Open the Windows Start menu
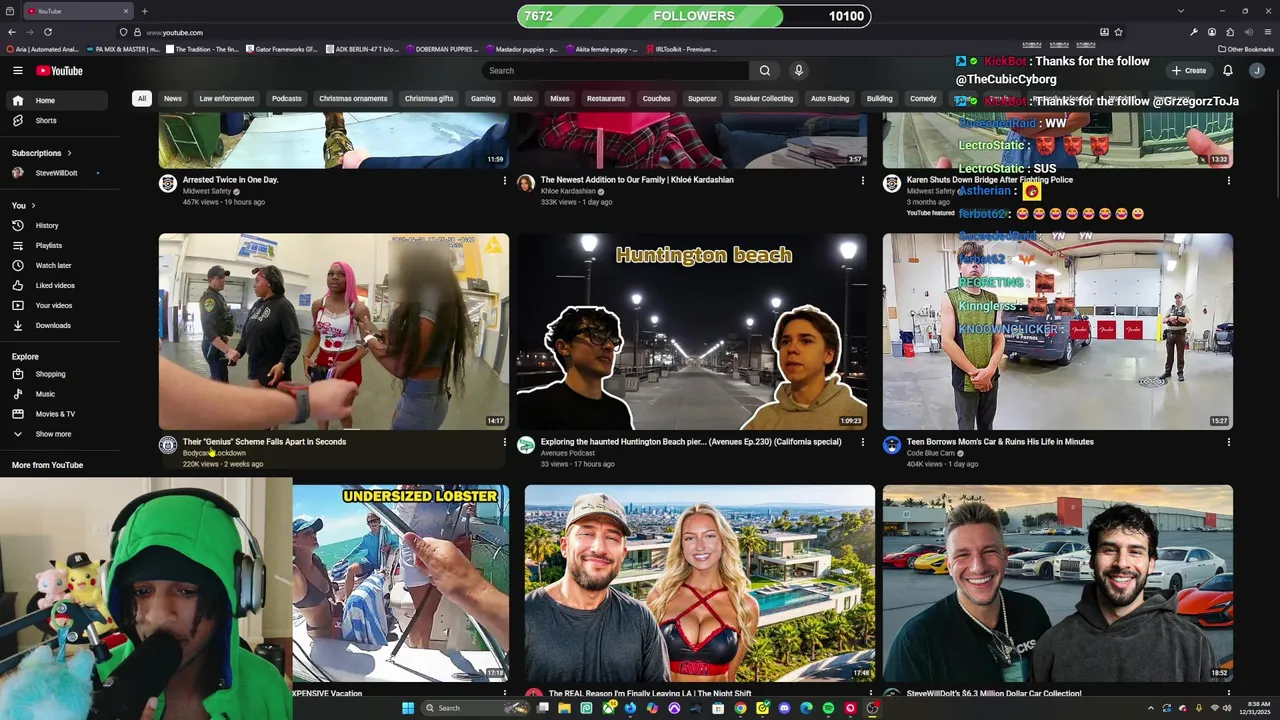Screen dimensions: 1280x720 pyautogui.click(x=408, y=708)
